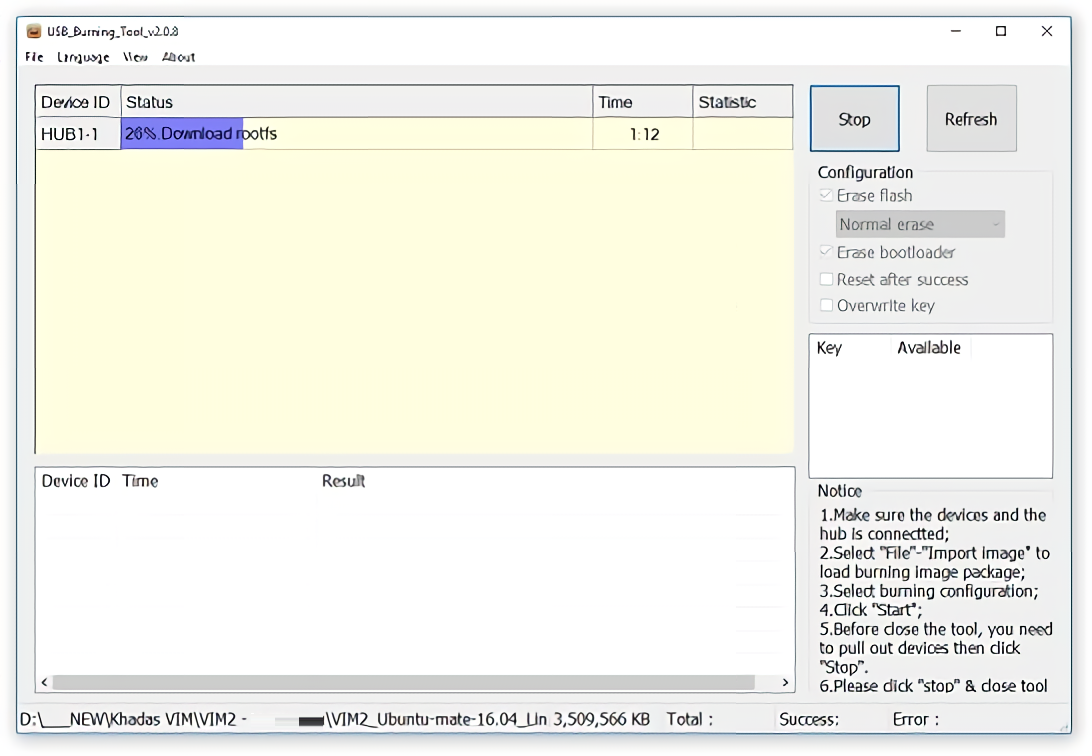Select the HUB1-1 device row
The image size is (1092, 756).
pyautogui.click(x=70, y=134)
